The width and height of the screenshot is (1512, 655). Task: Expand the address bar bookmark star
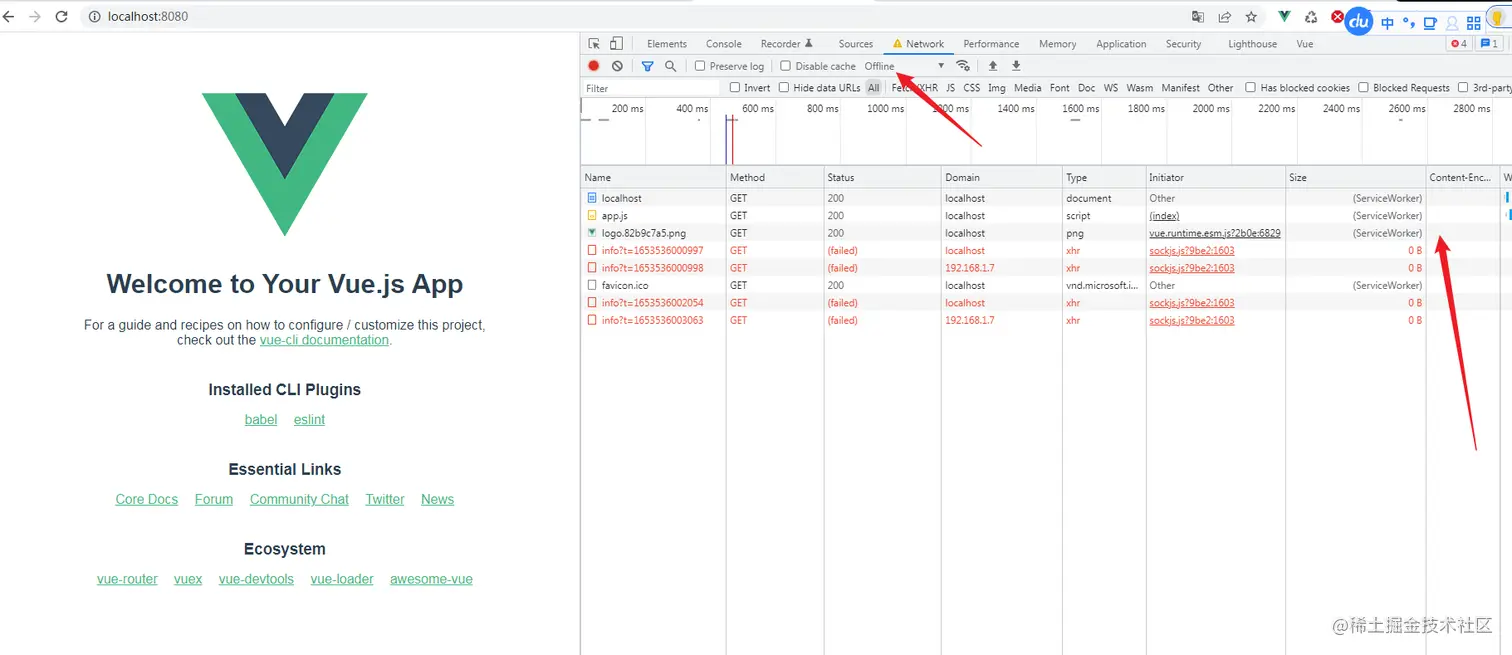tap(1251, 16)
